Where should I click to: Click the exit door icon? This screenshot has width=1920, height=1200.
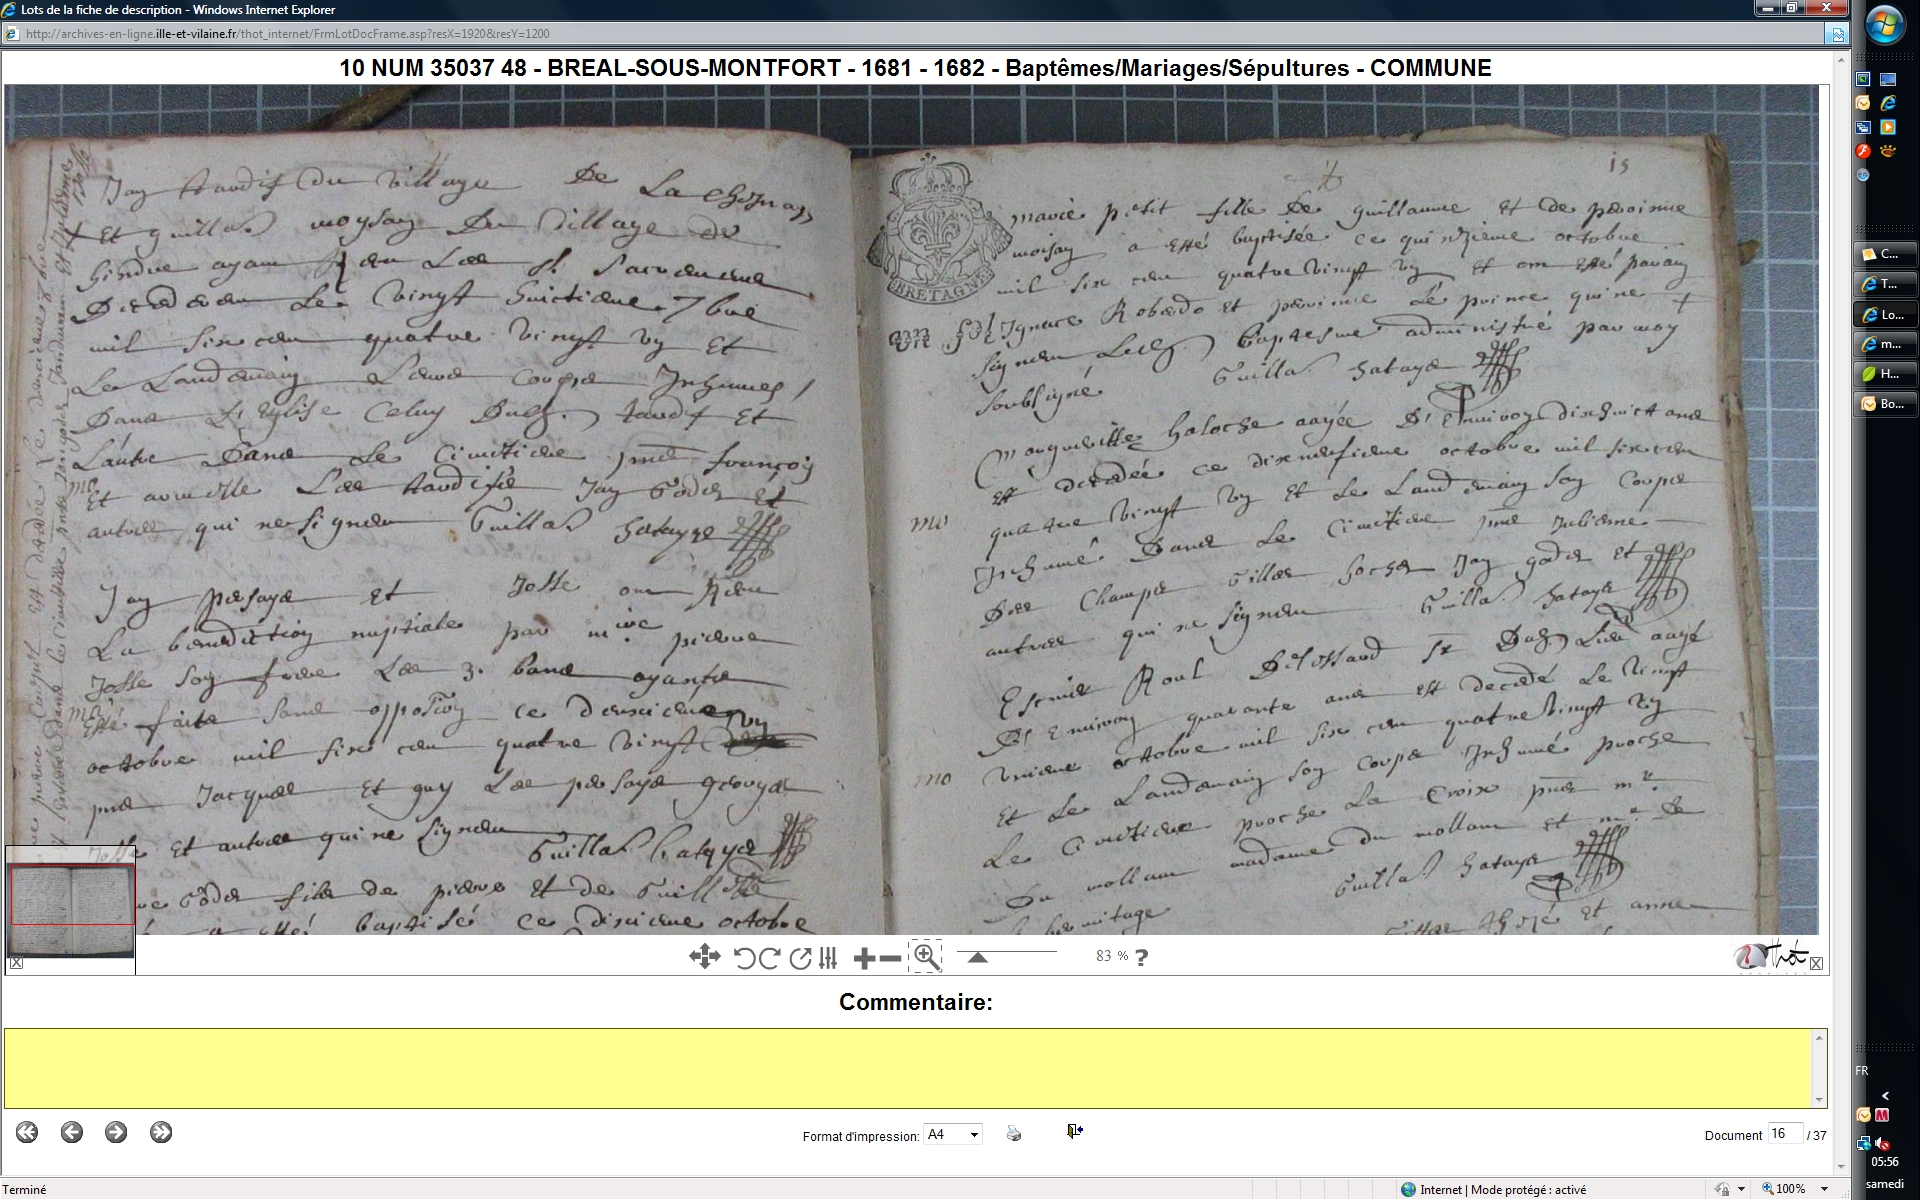[x=1074, y=1131]
